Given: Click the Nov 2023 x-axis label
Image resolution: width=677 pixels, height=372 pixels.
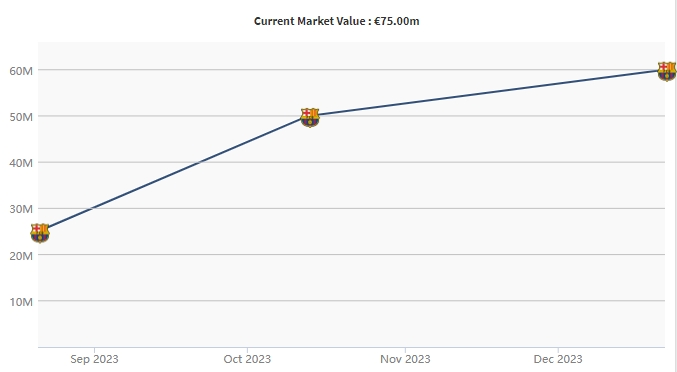Looking at the screenshot, I should coord(405,359).
